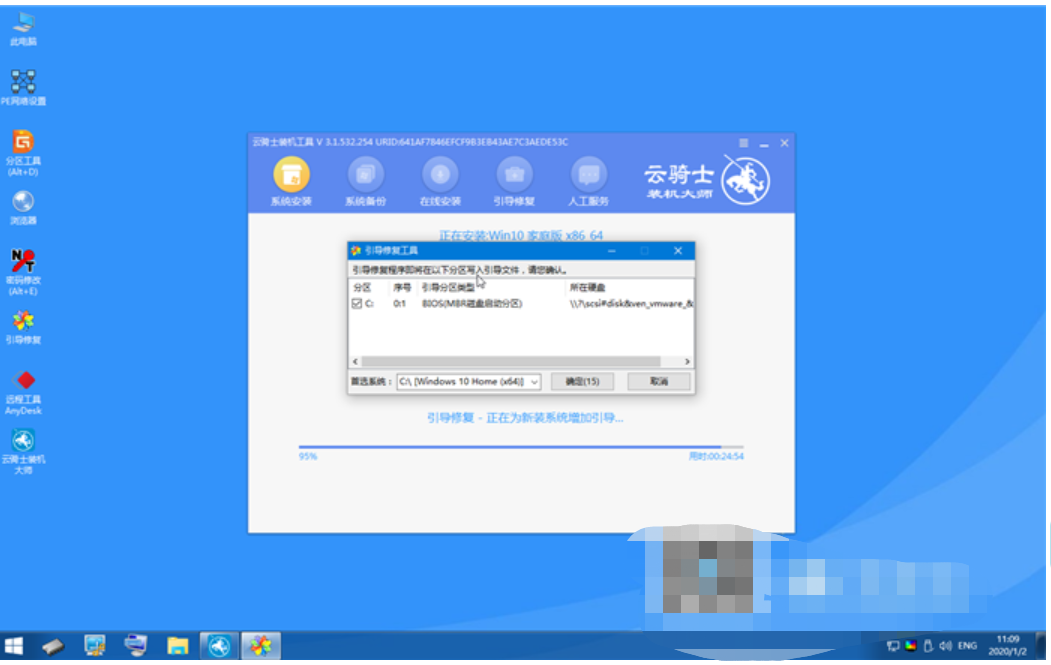The image size is (1051, 665).
Task: Close the 云骑士装机工具 window
Action: coord(784,143)
